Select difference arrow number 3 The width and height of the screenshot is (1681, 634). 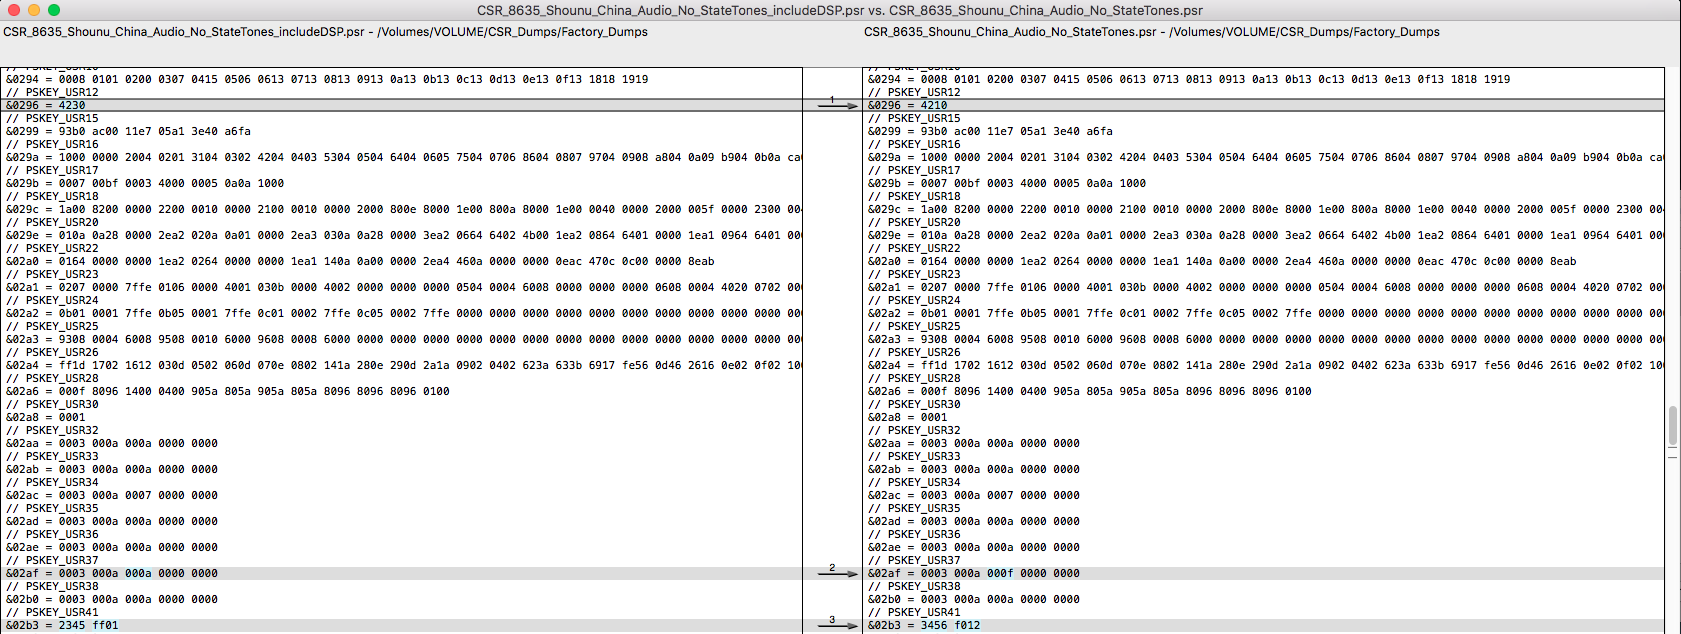tap(837, 625)
